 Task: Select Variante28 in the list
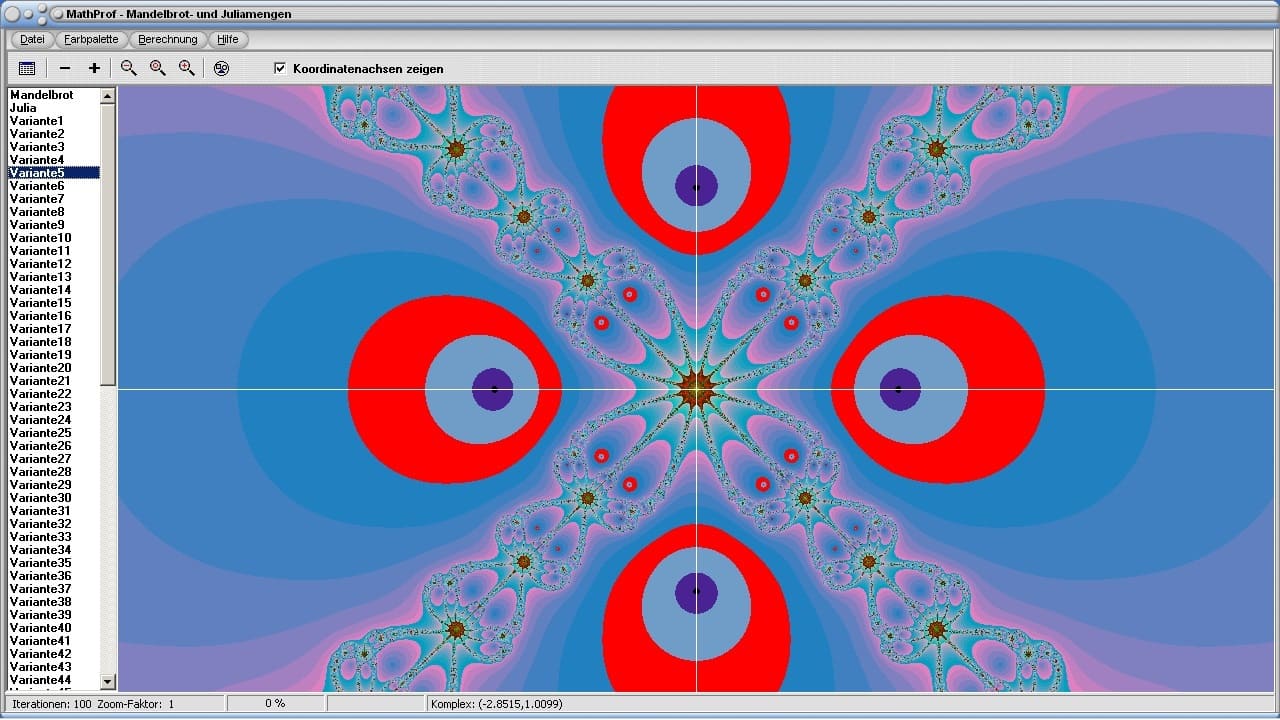(40, 472)
